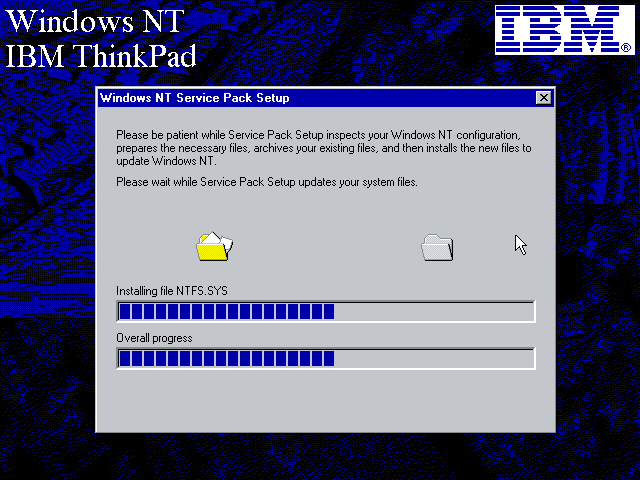Screen dimensions: 640x480
Task: Click the 'Please be patient' paragraph
Action: pyautogui.click(x=324, y=148)
